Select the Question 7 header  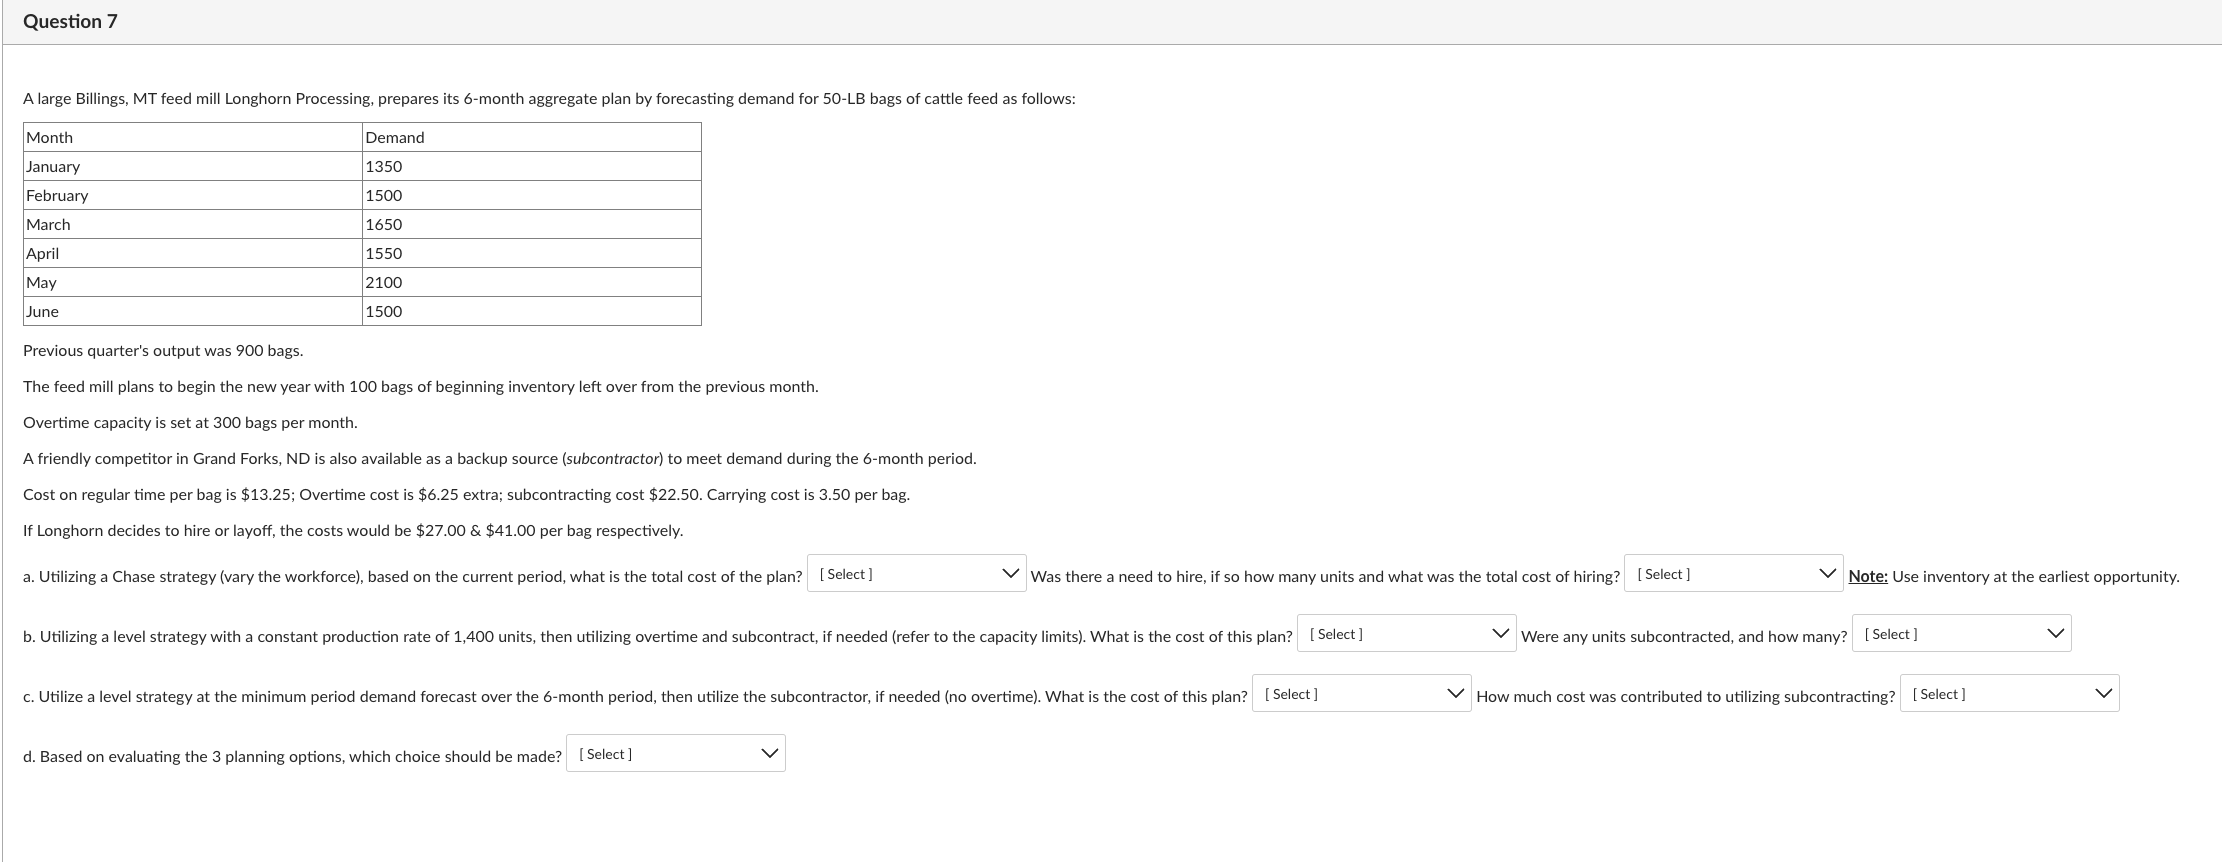(70, 20)
